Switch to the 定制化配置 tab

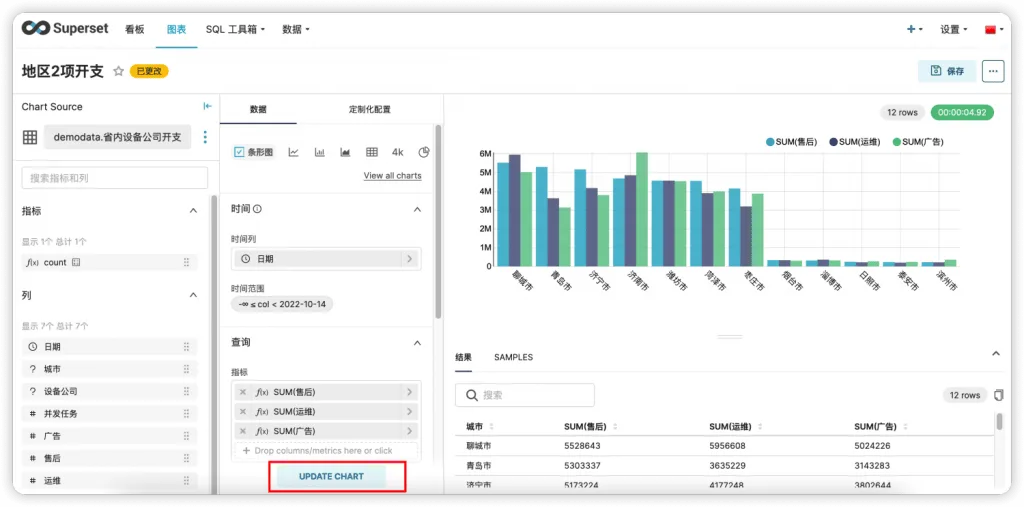[370, 110]
